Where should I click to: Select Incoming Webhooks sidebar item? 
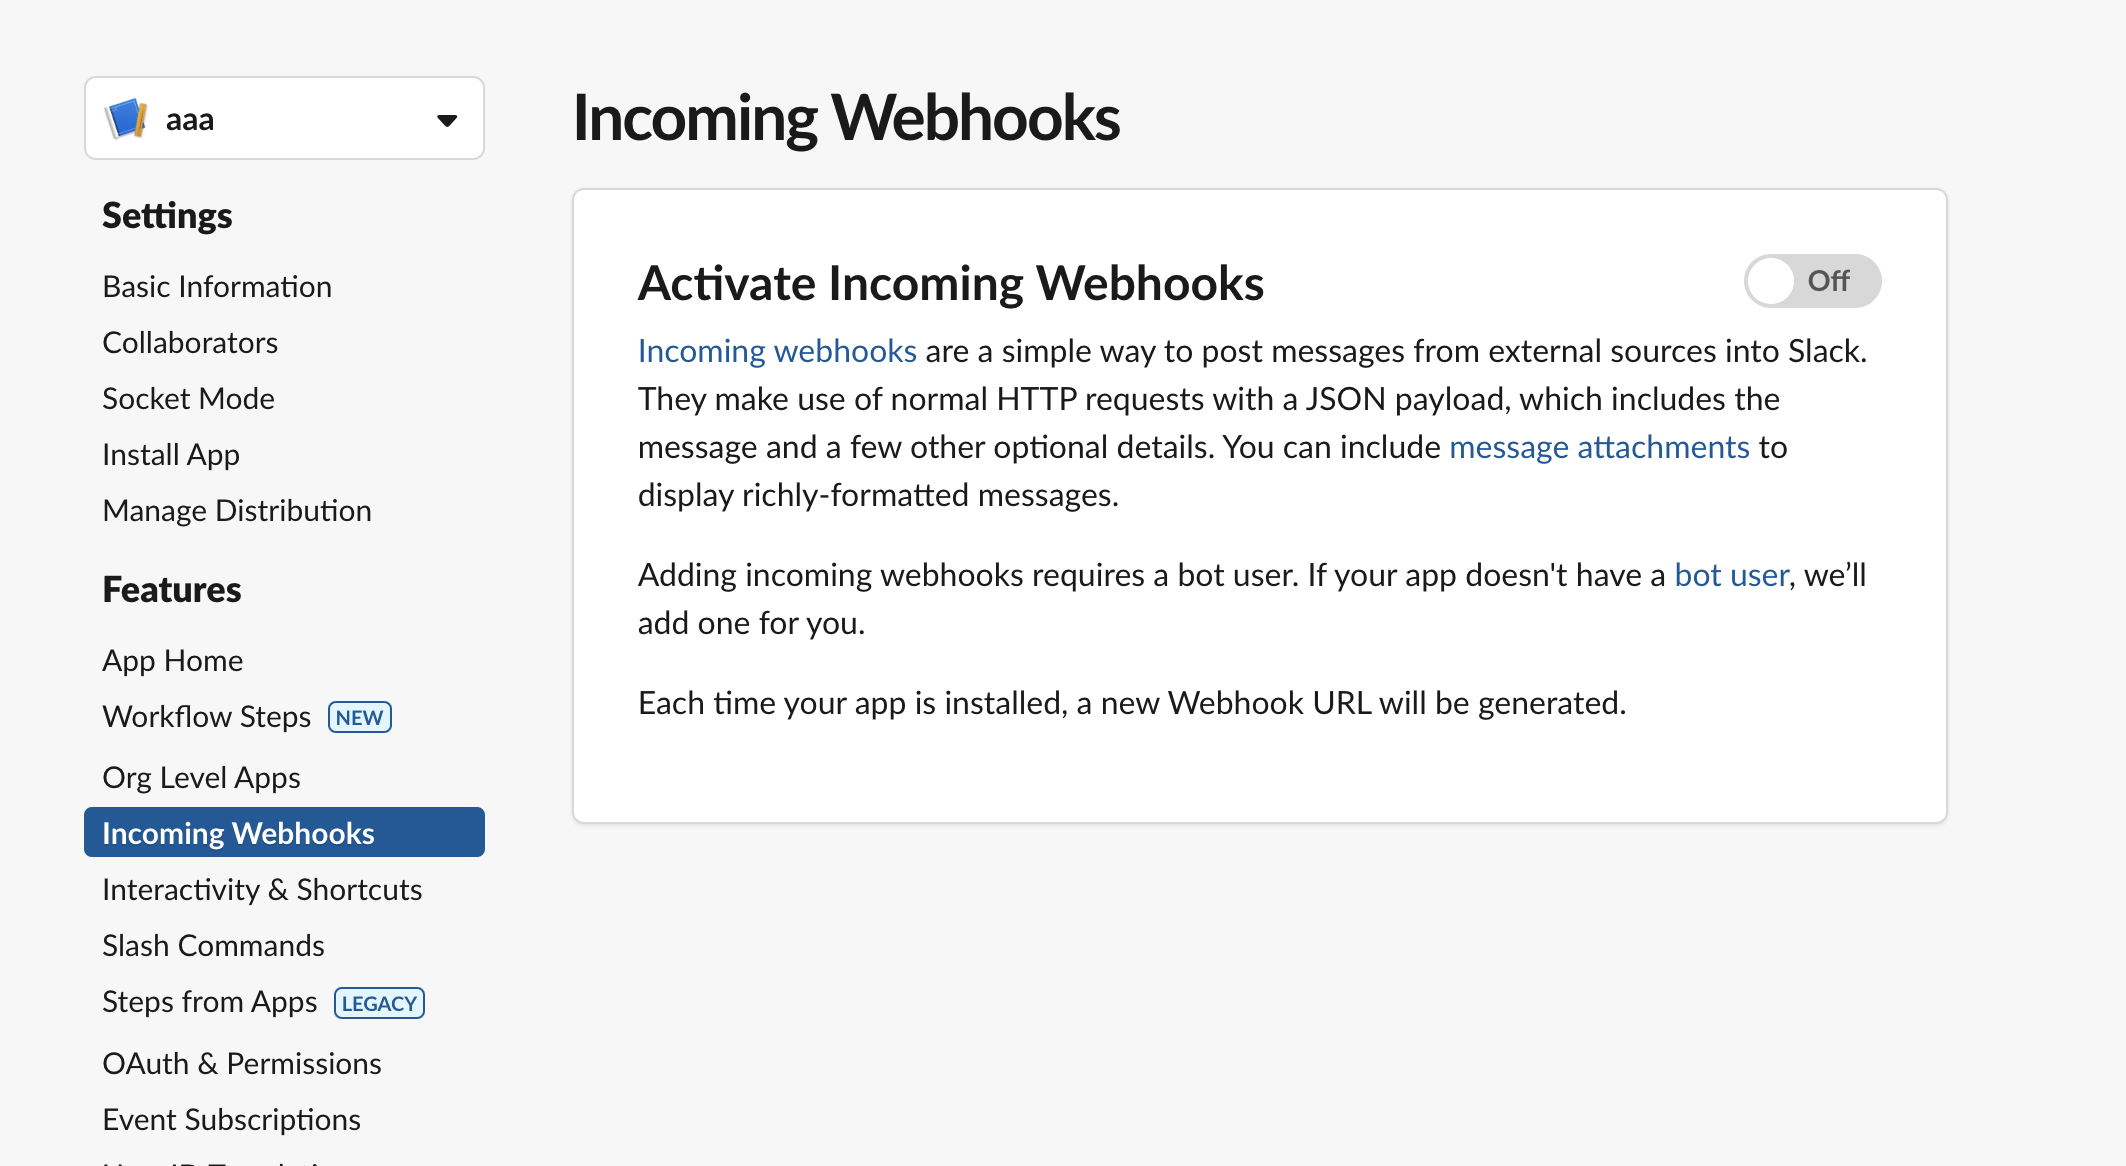pos(284,832)
